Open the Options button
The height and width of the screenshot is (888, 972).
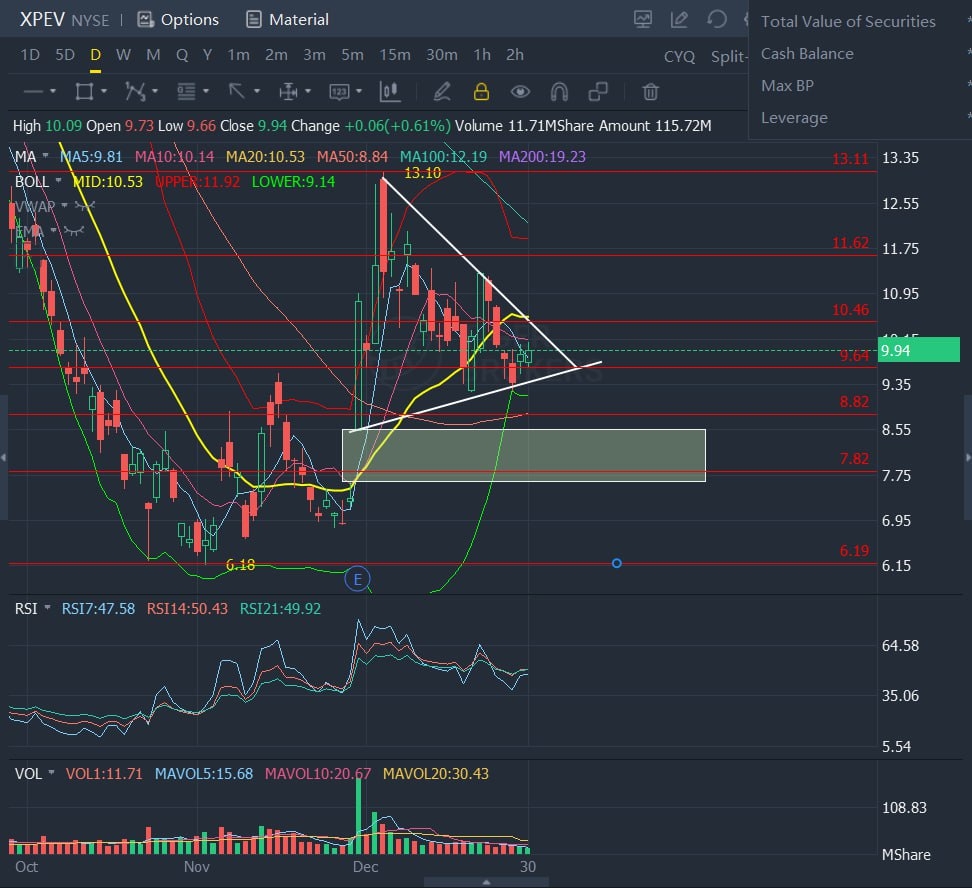coord(178,19)
